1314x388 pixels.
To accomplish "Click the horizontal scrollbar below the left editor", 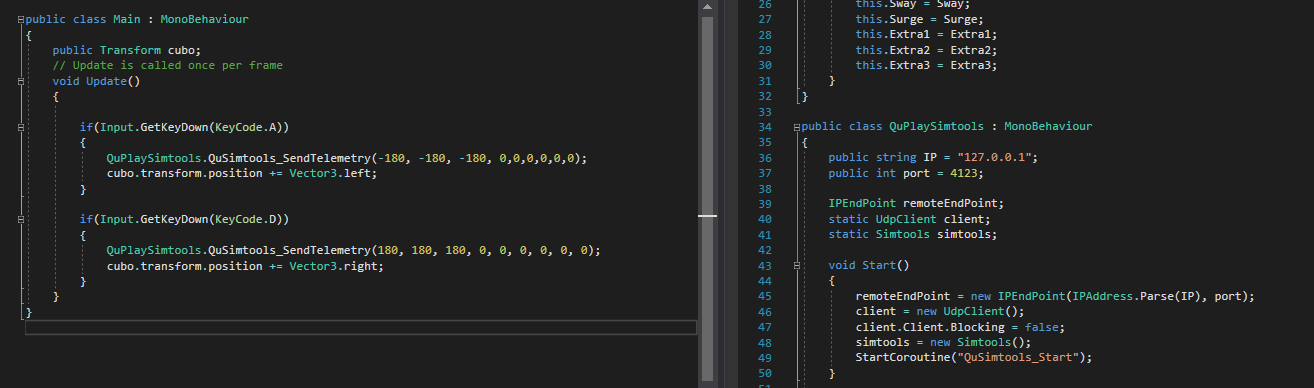I will click(x=360, y=327).
